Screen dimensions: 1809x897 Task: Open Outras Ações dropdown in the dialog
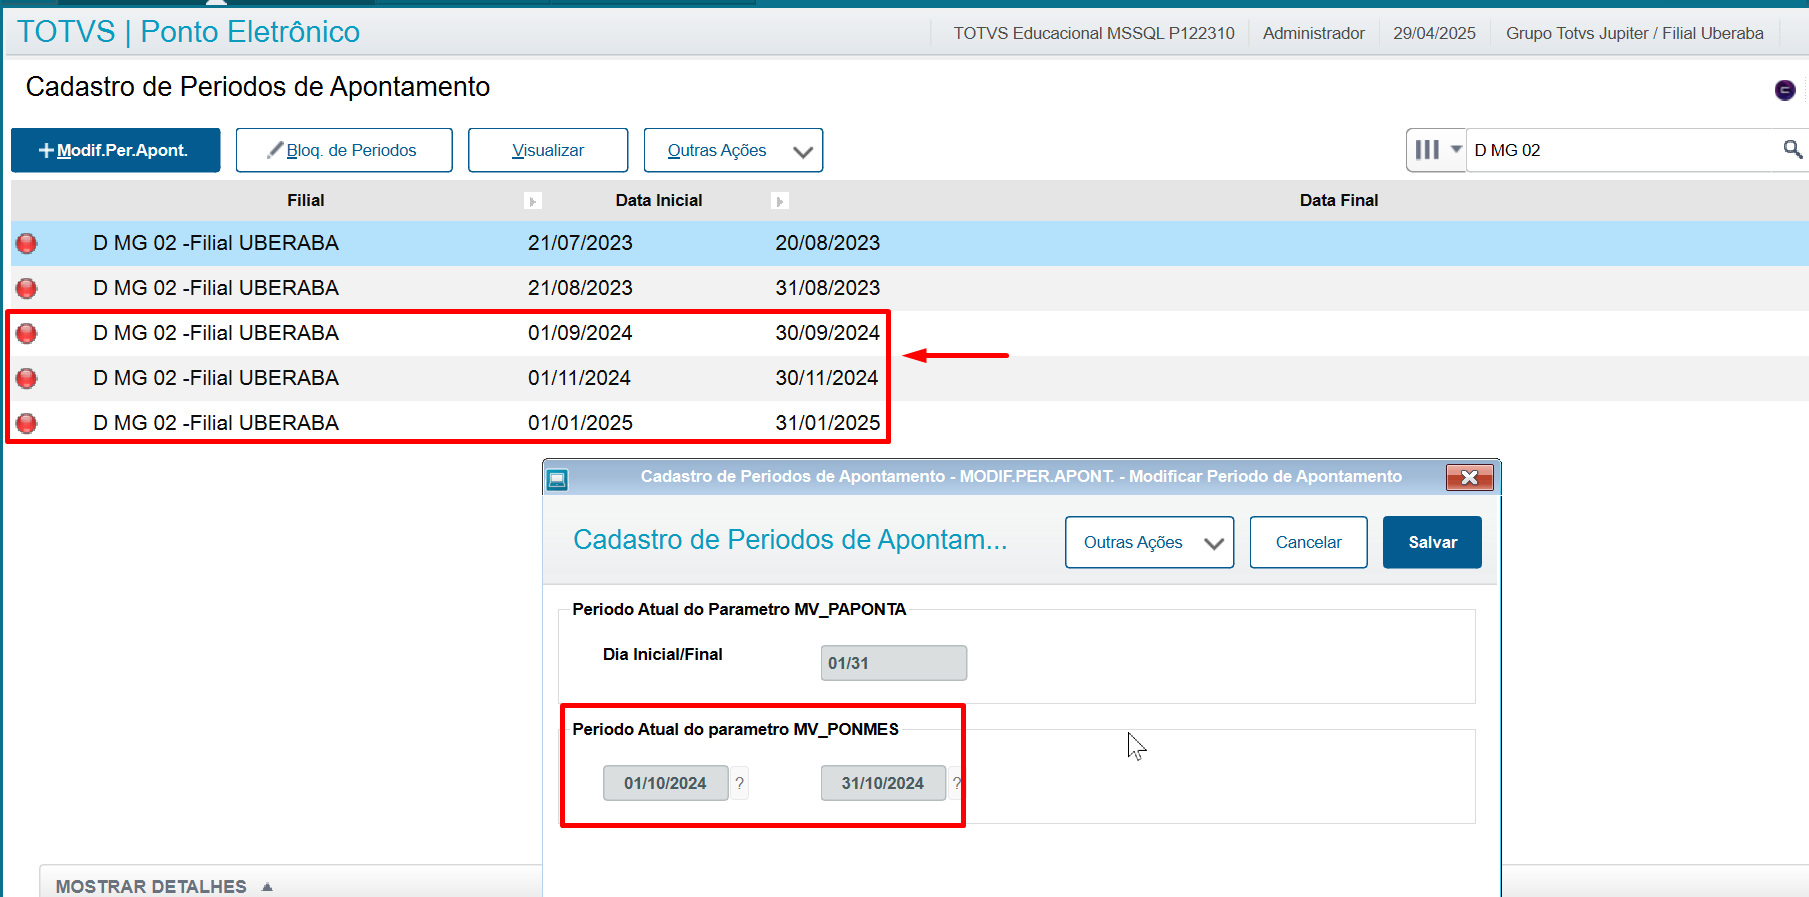point(1149,542)
